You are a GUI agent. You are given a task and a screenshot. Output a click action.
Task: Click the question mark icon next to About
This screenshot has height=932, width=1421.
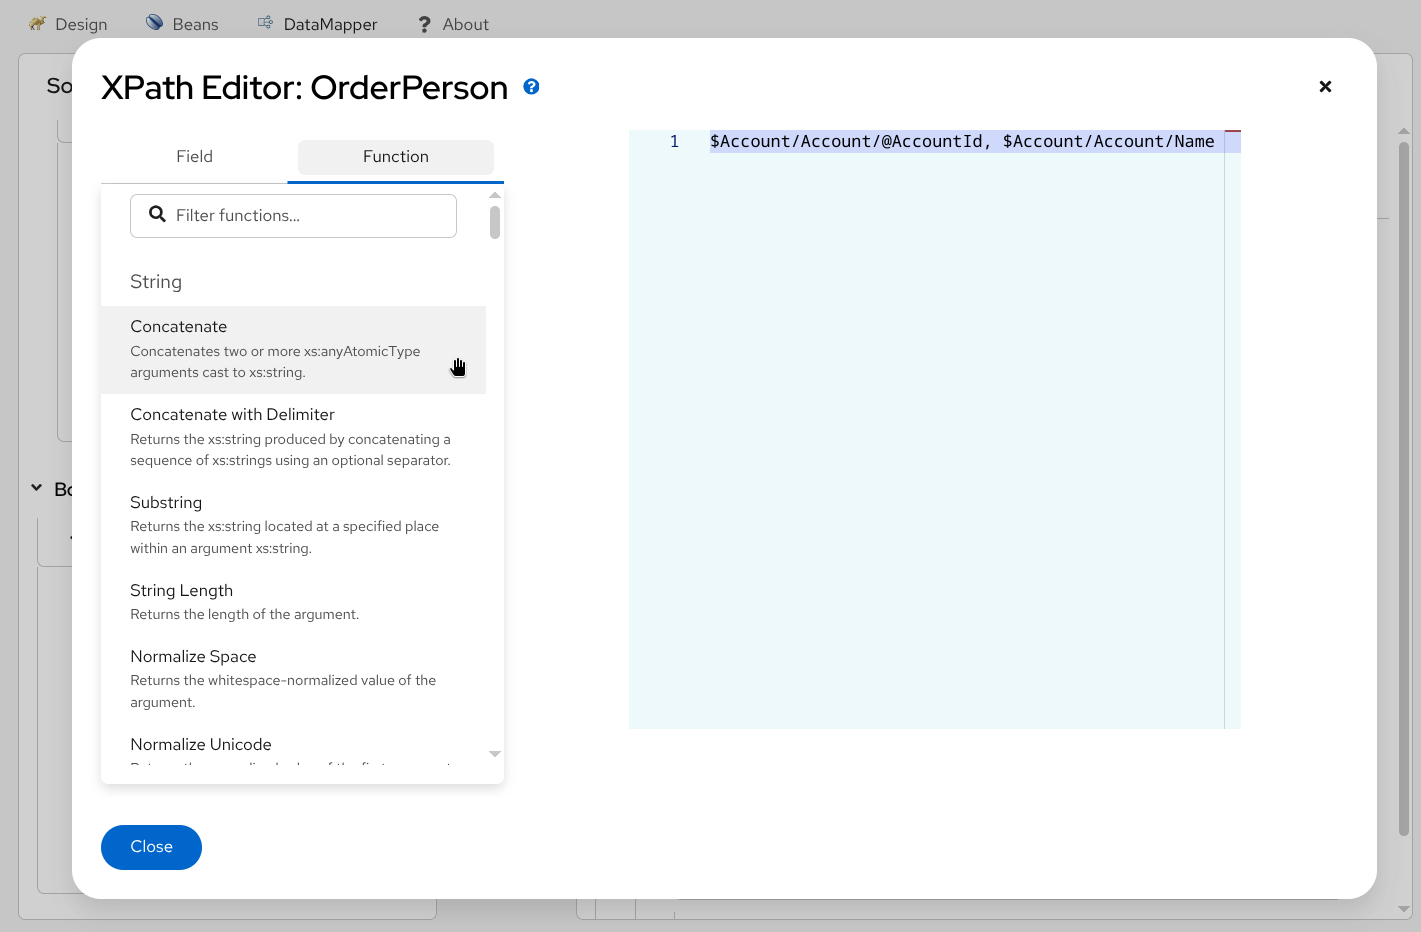(x=423, y=23)
